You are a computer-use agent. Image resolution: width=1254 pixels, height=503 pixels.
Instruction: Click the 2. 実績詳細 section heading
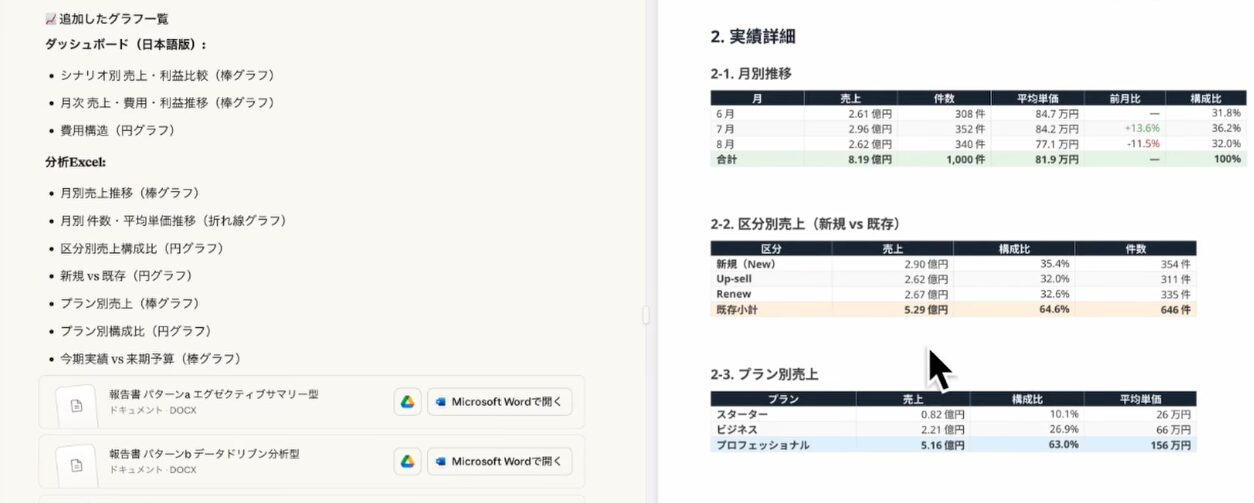tap(752, 37)
